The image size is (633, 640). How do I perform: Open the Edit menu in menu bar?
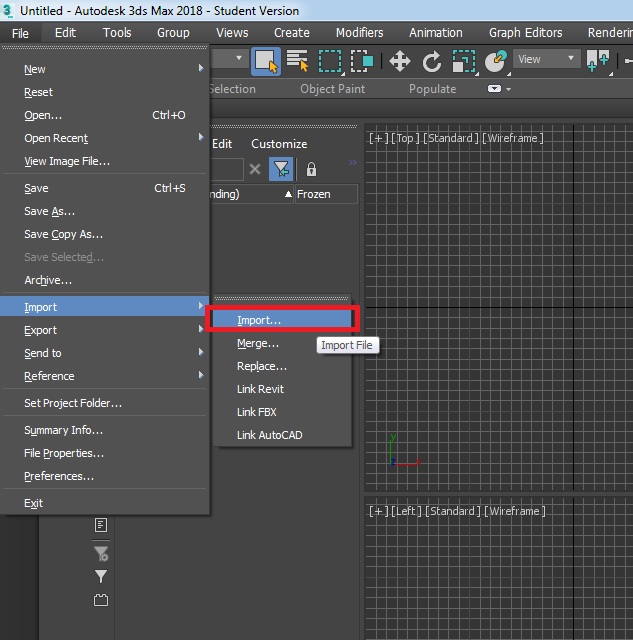[65, 33]
